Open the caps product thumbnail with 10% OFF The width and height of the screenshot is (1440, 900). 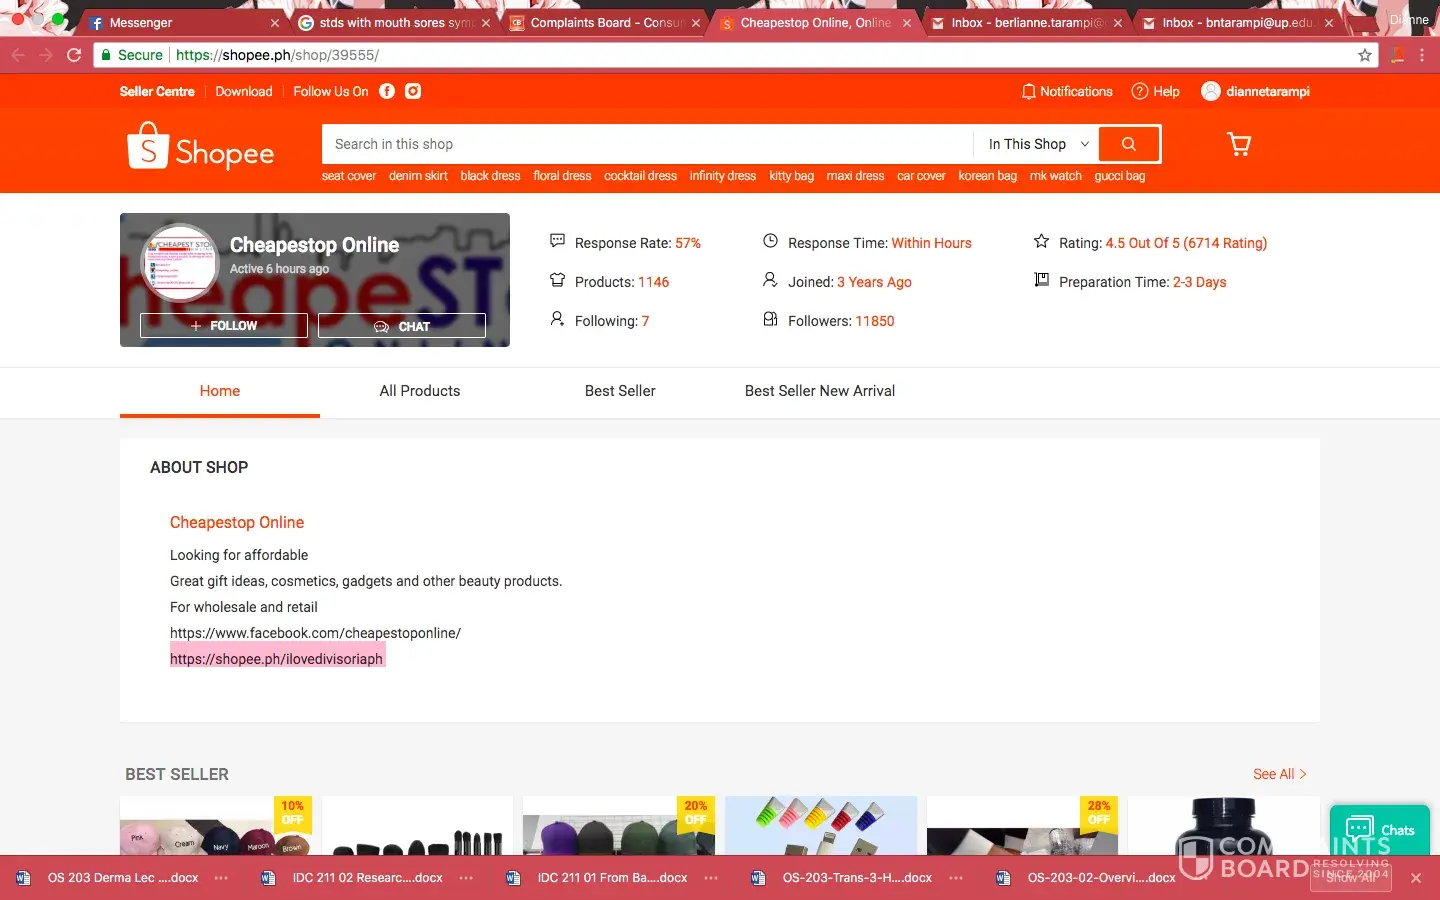(x=216, y=826)
